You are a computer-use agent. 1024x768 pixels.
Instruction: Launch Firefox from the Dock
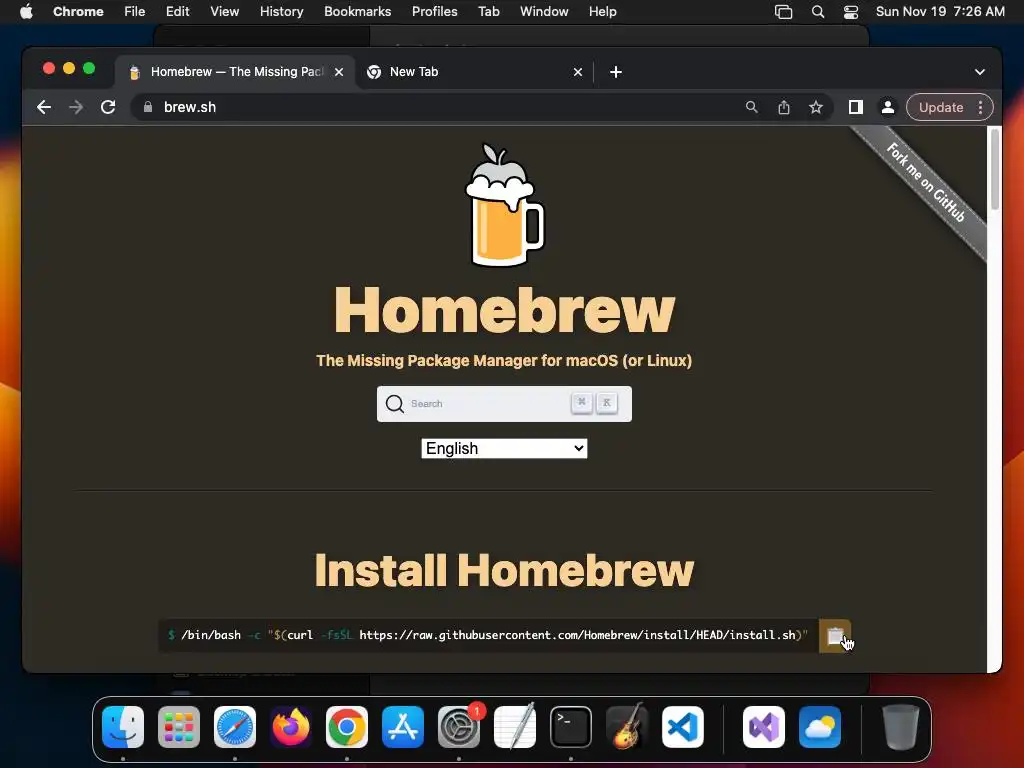[x=291, y=727]
